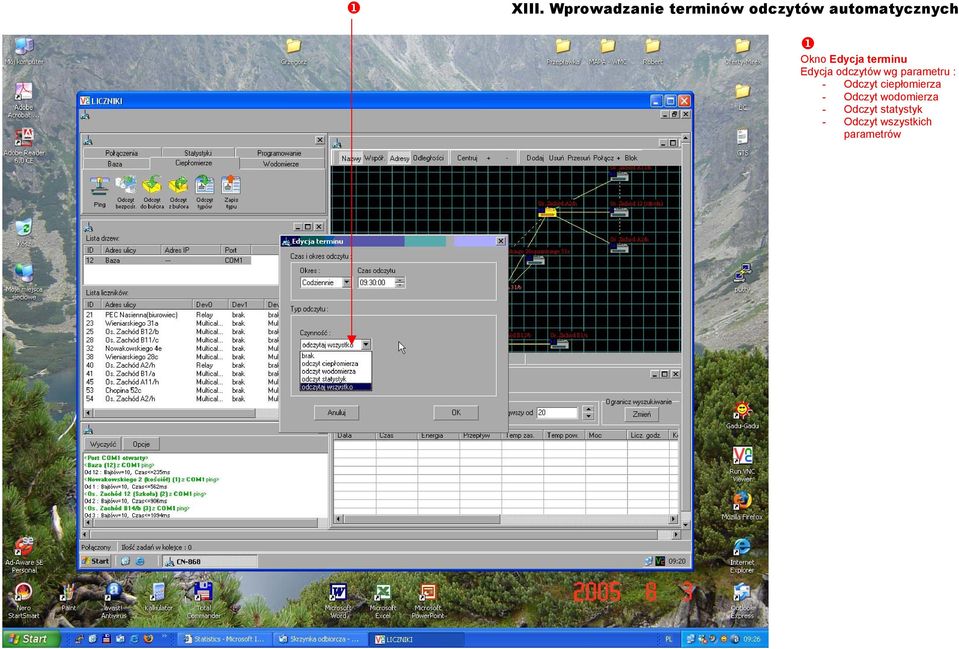Click the Czas odczytu time stepper arrows
The width and height of the screenshot is (959, 649).
coord(400,283)
